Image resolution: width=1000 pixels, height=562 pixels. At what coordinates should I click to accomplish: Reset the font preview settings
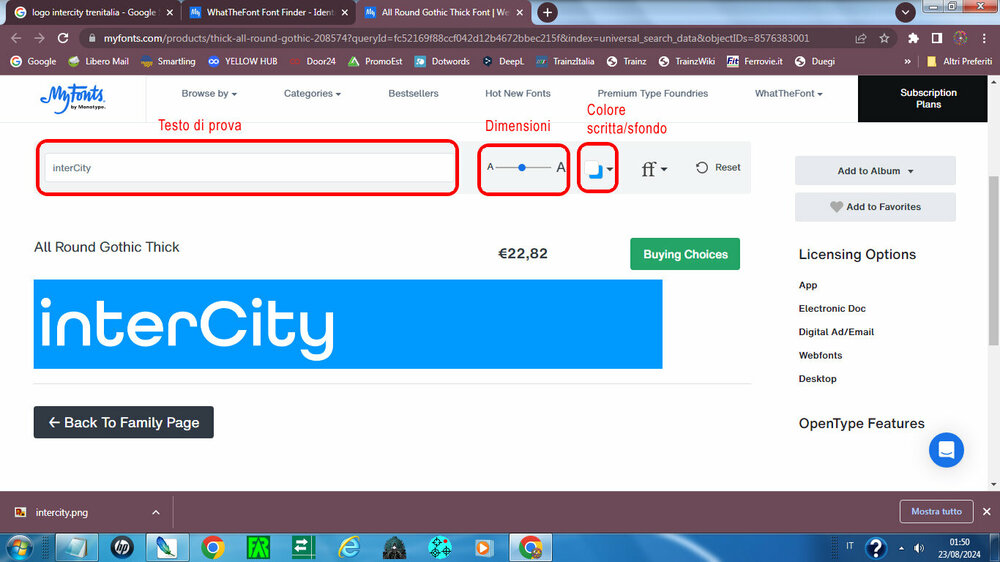(718, 167)
